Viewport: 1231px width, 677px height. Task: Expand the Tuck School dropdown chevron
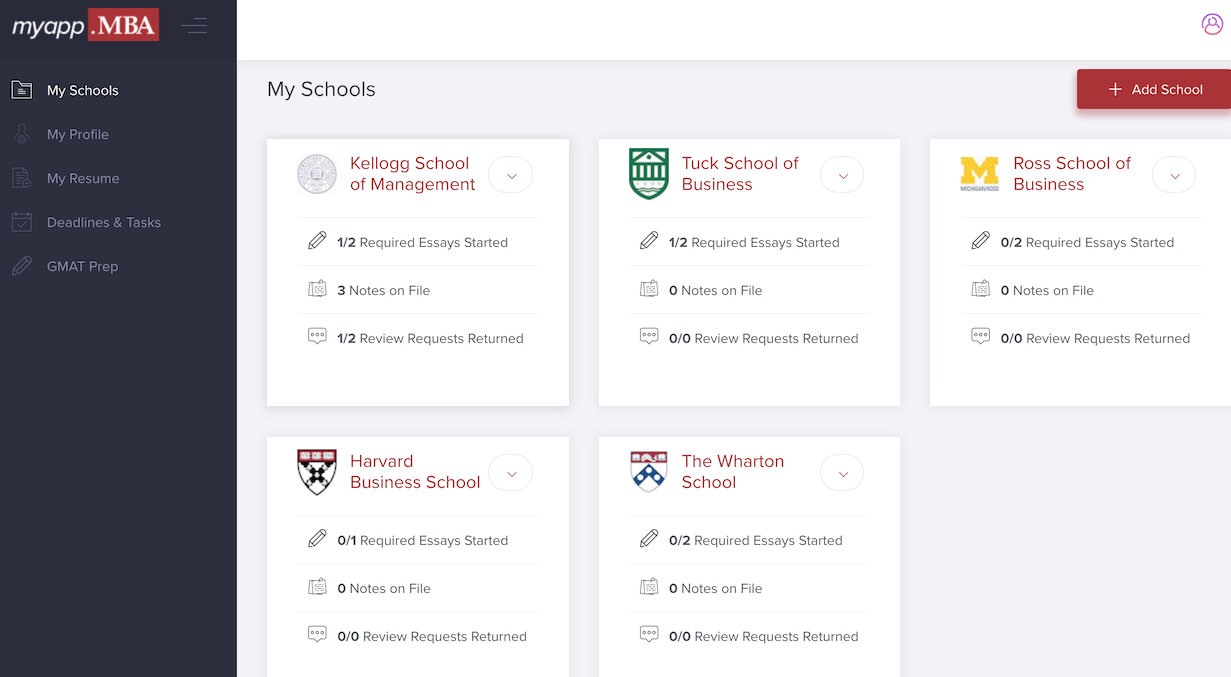(842, 175)
